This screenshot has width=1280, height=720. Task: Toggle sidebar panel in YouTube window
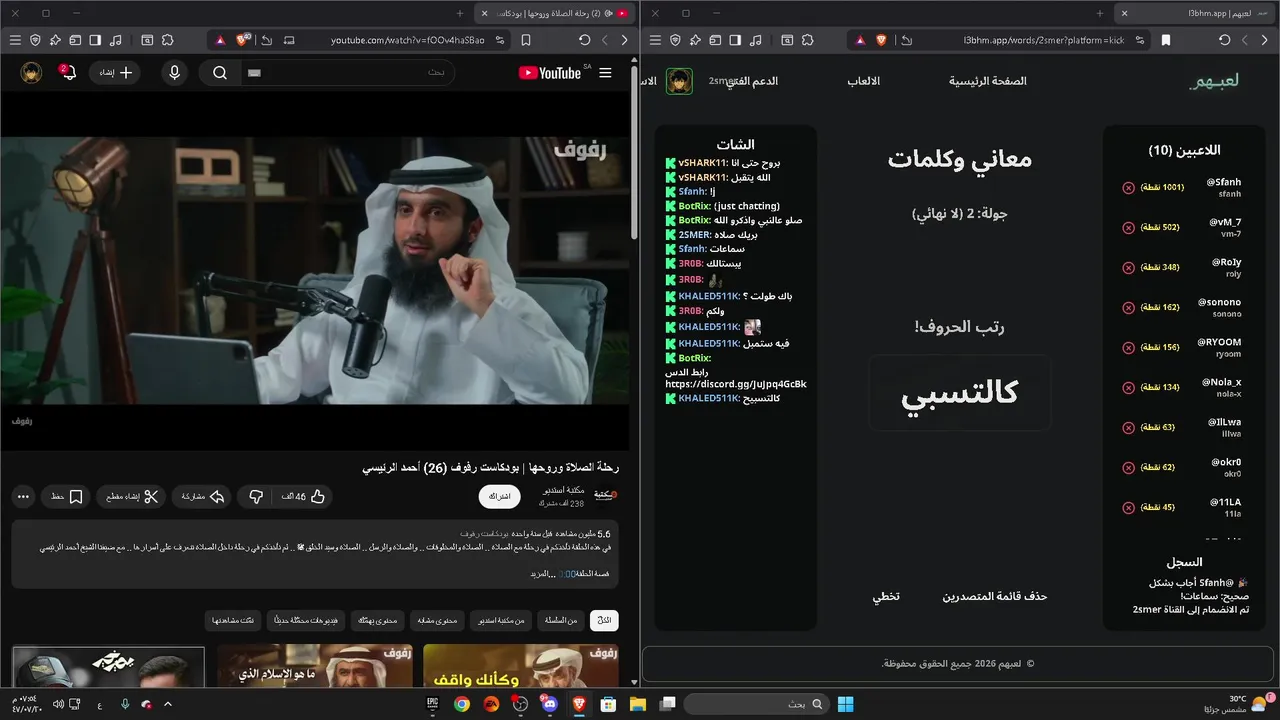pyautogui.click(x=95, y=40)
